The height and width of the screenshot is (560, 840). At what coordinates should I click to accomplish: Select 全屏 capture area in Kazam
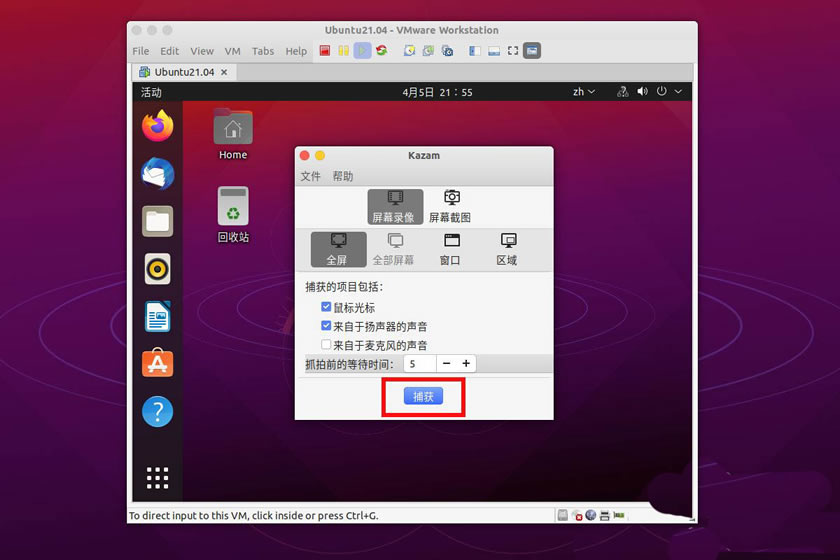[339, 249]
